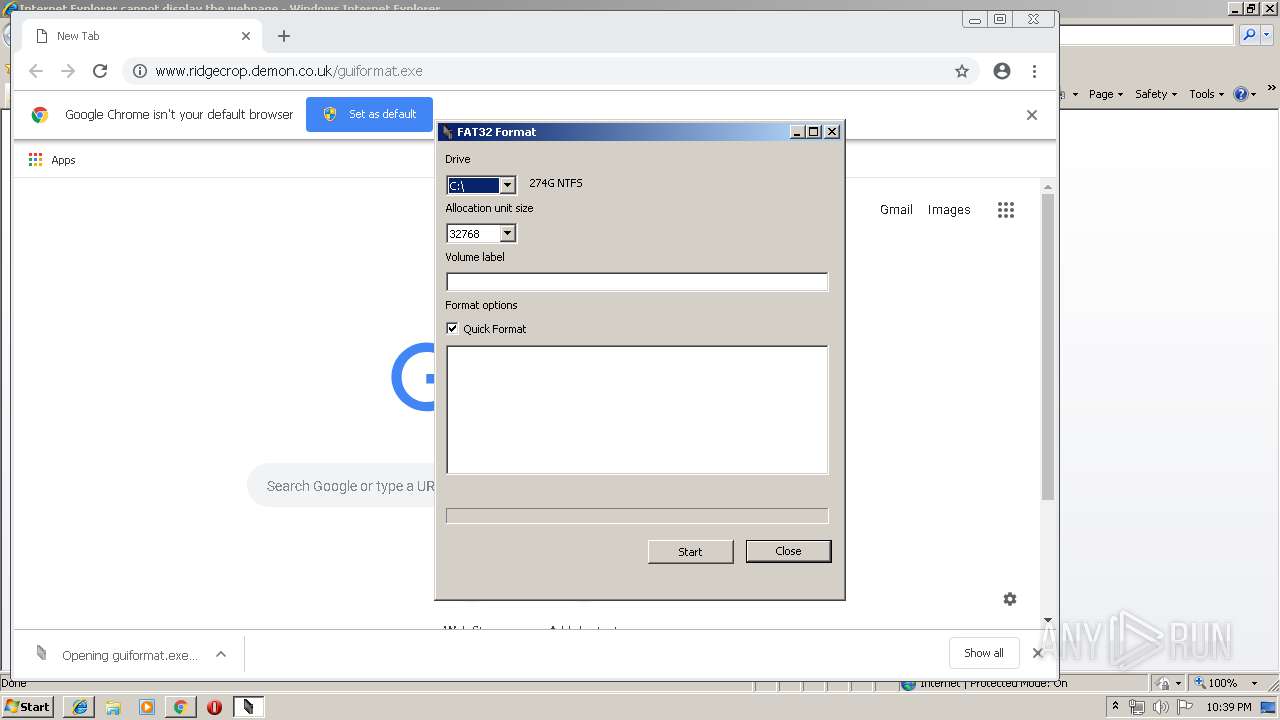Open Internet Explorer from the taskbar
This screenshot has width=1280, height=720.
tap(79, 707)
